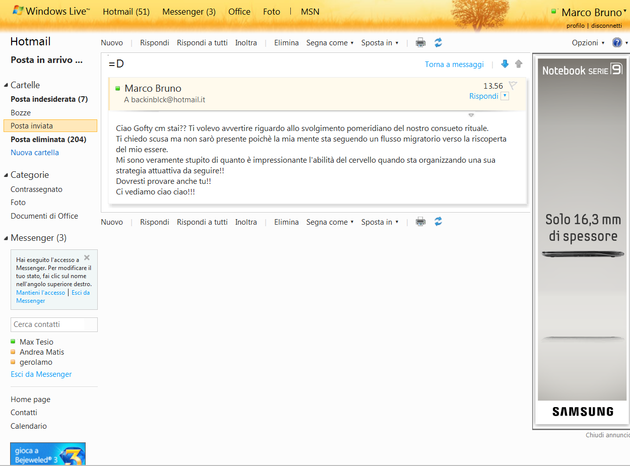Open top Segna come dropdown
The width and height of the screenshot is (630, 466).
[x=330, y=43]
